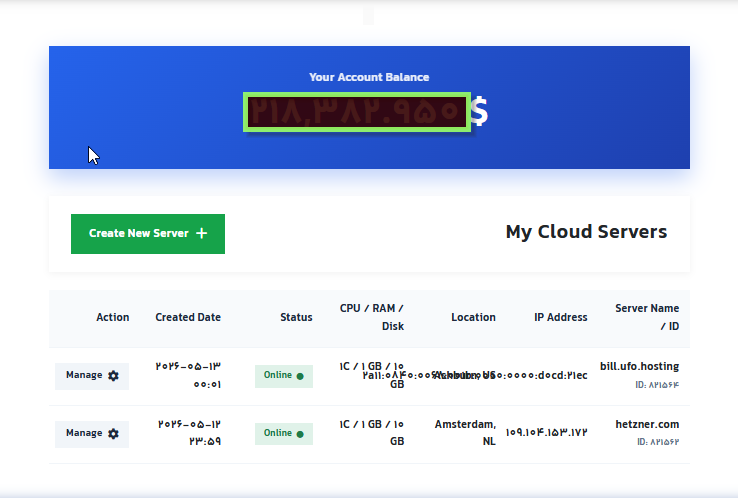The width and height of the screenshot is (738, 498).
Task: Open Manage for the hetzner.com server
Action: (x=92, y=434)
